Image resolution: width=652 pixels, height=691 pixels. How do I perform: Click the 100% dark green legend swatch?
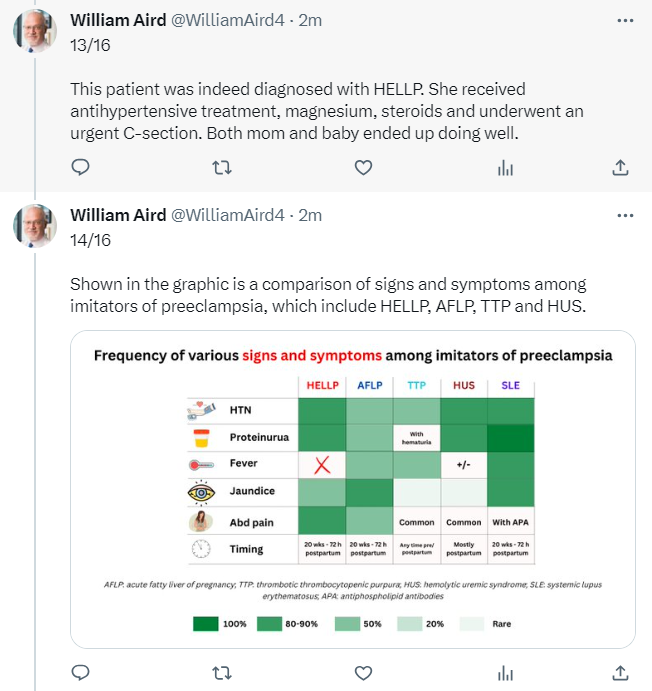(205, 624)
